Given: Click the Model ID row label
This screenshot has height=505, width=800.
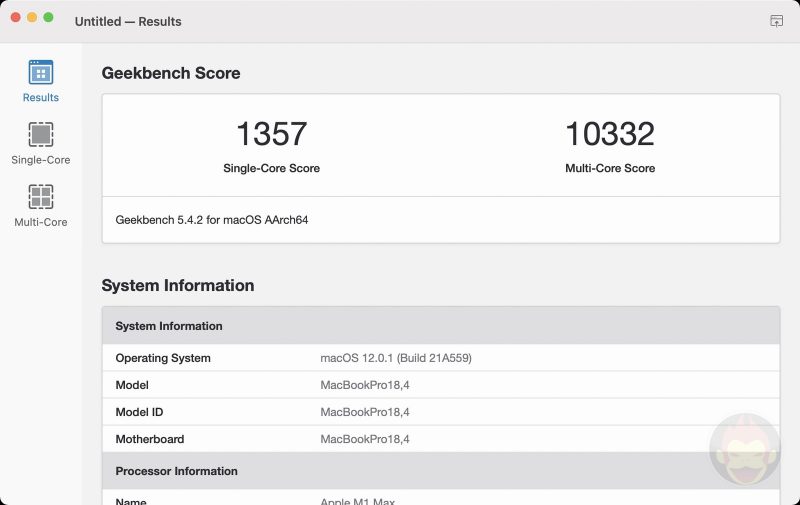Looking at the screenshot, I should 139,412.
